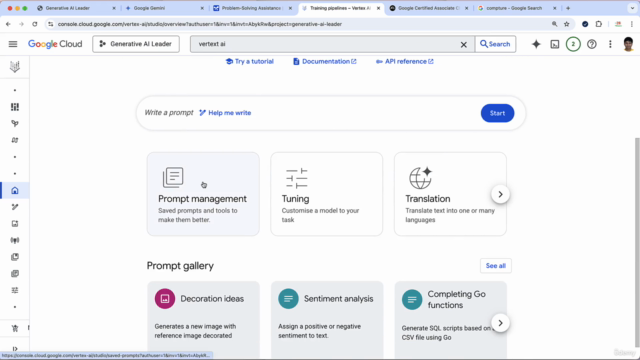Open the Gemini sparkle assistant icon
Screen dimensions: 640x360
(536, 44)
